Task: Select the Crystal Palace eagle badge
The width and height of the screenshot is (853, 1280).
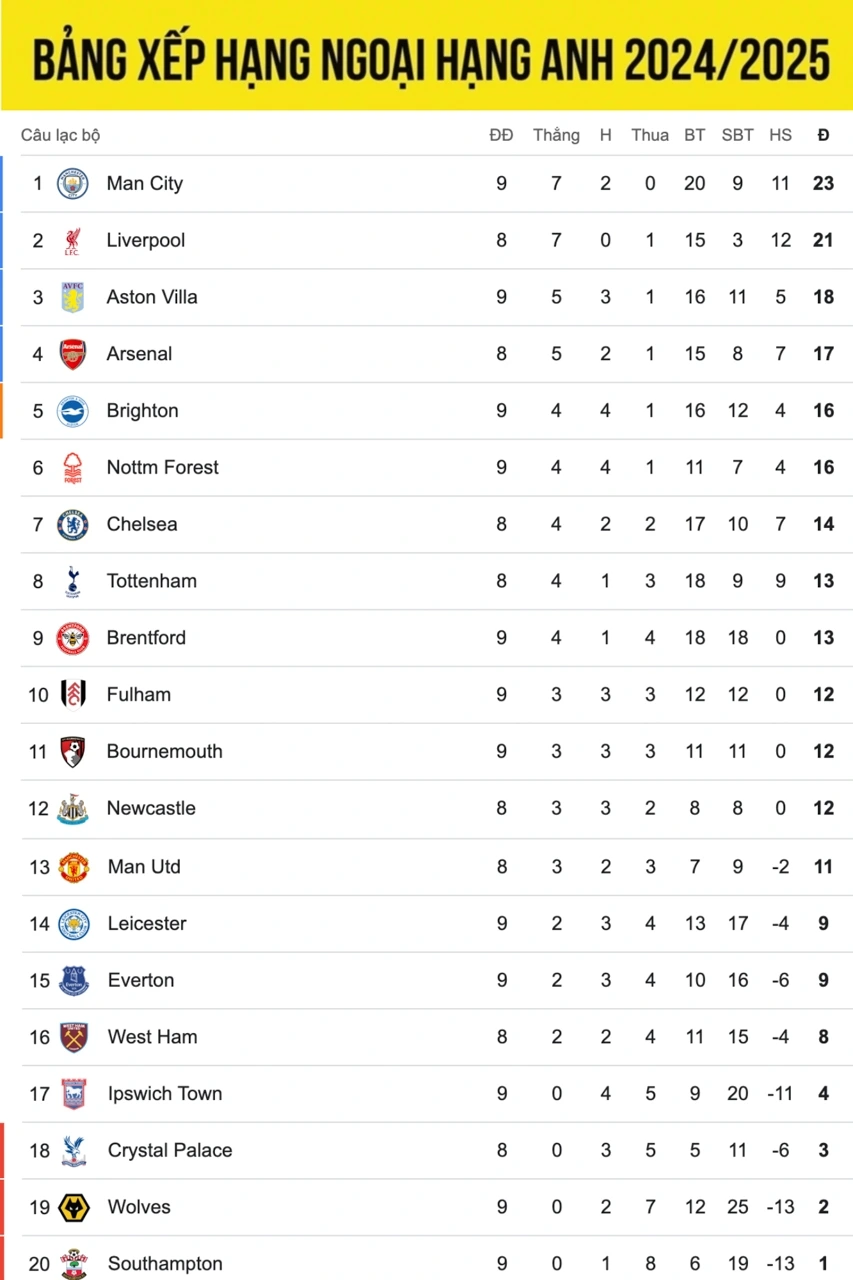Action: coord(73,1151)
